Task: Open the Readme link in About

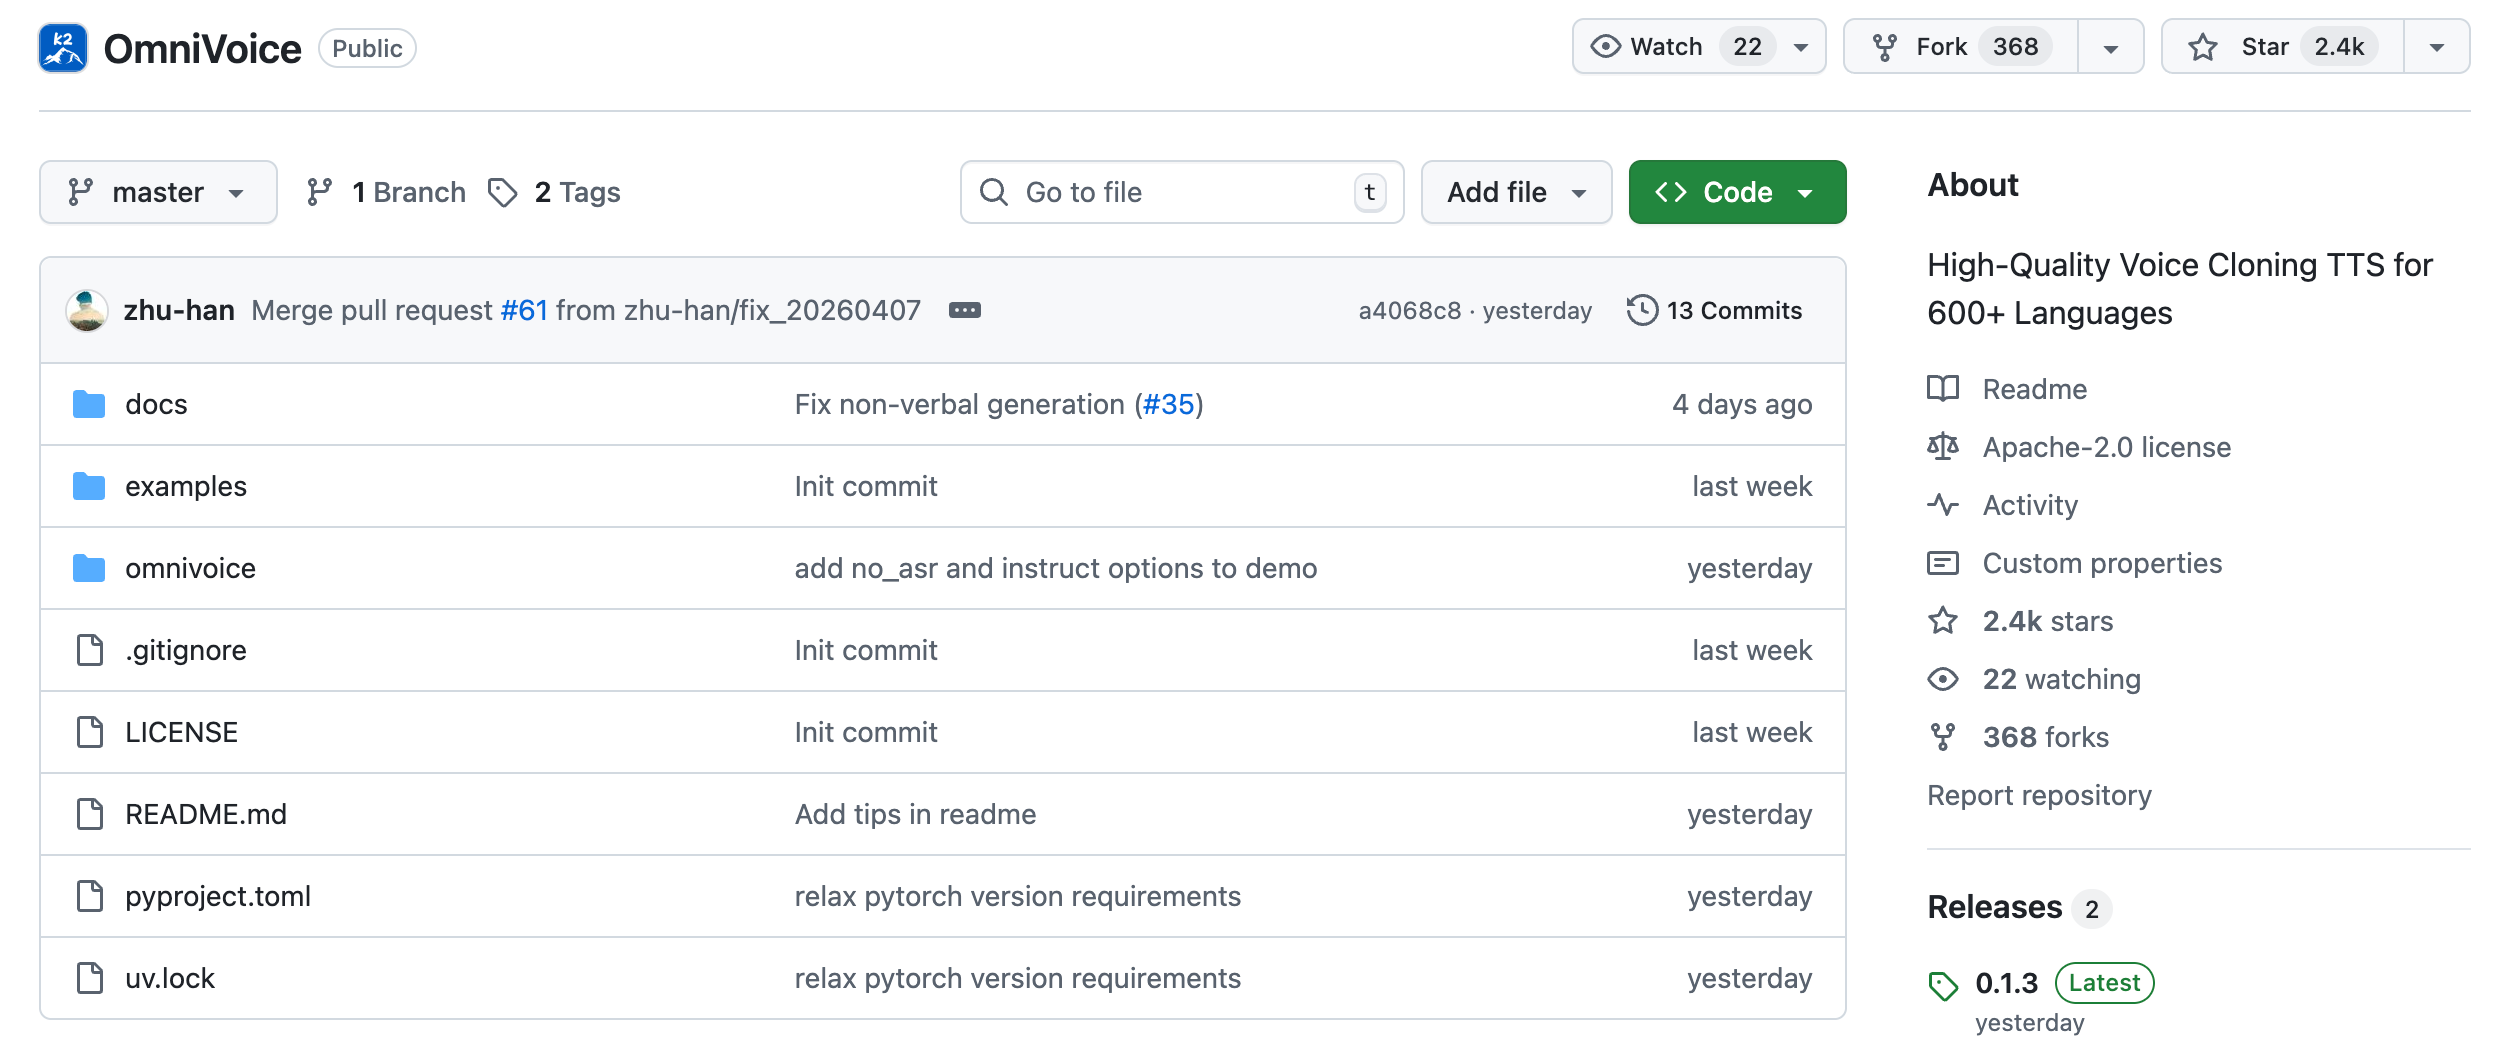Action: [x=2034, y=389]
